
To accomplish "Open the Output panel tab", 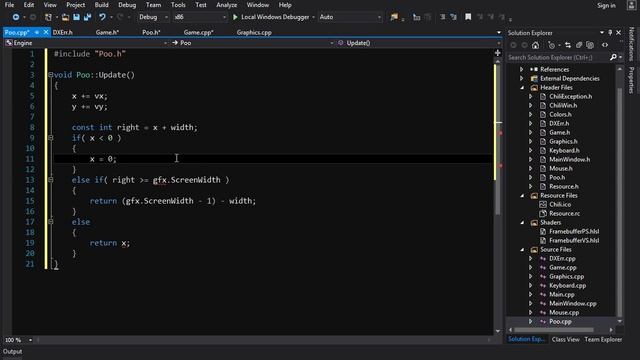I will [13, 352].
